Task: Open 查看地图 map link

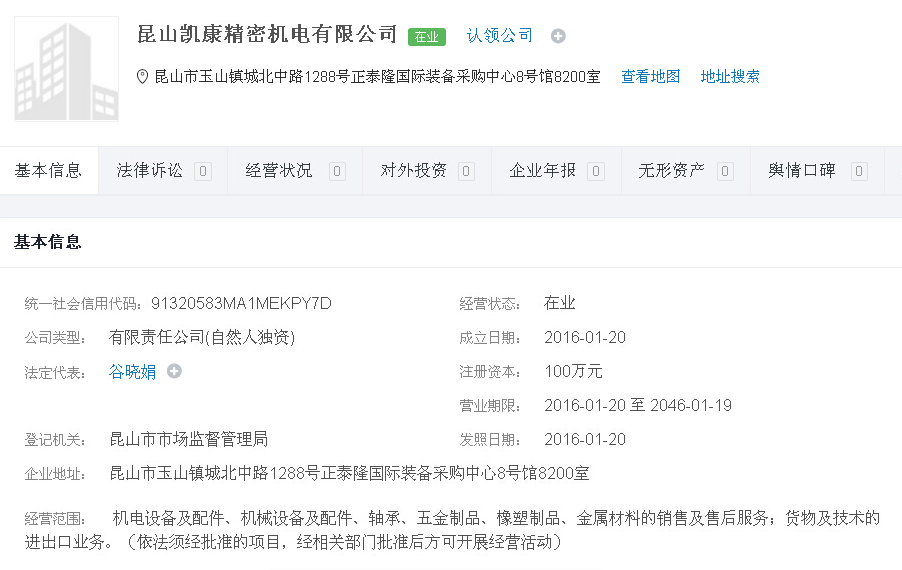Action: pyautogui.click(x=650, y=76)
